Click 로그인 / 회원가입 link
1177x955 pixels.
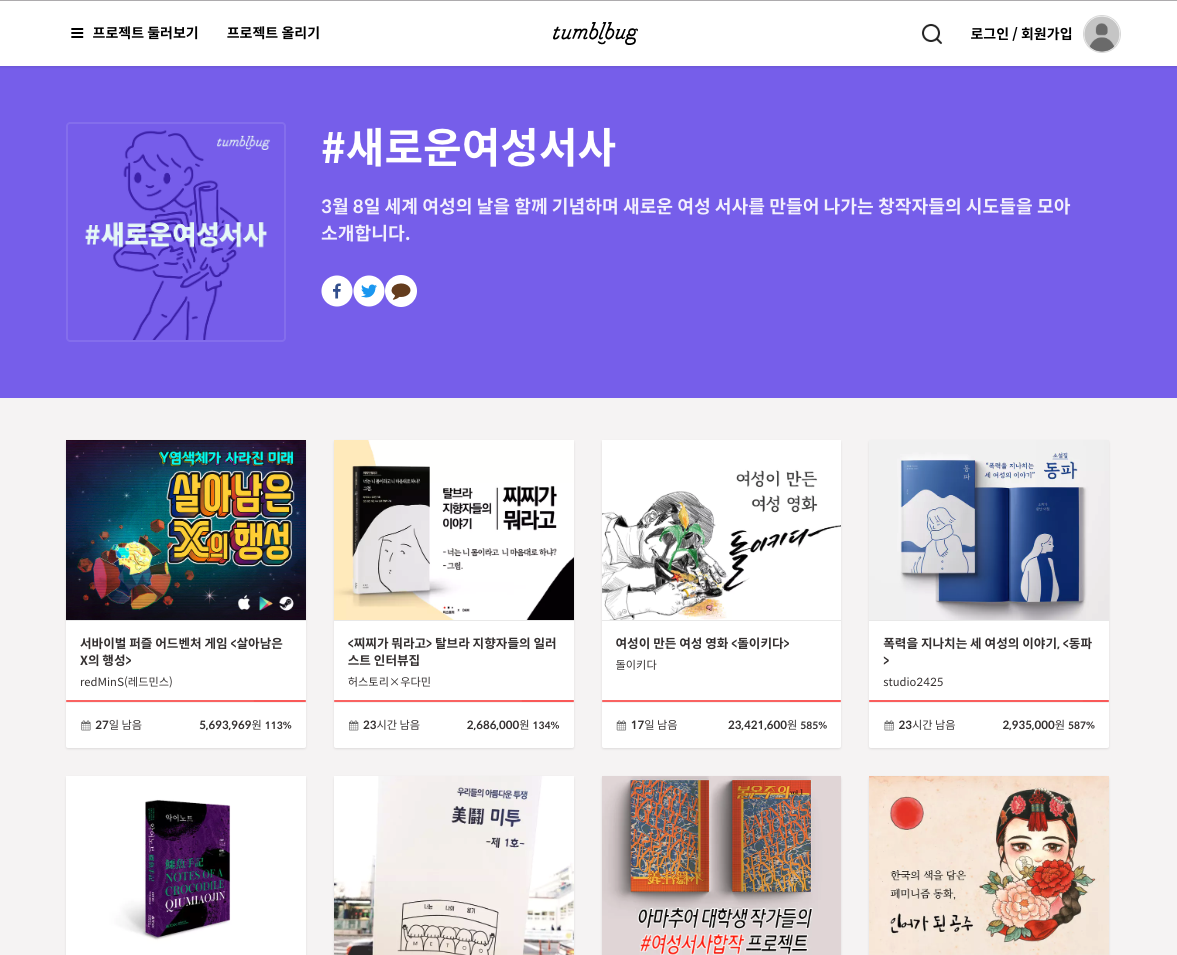click(1021, 34)
